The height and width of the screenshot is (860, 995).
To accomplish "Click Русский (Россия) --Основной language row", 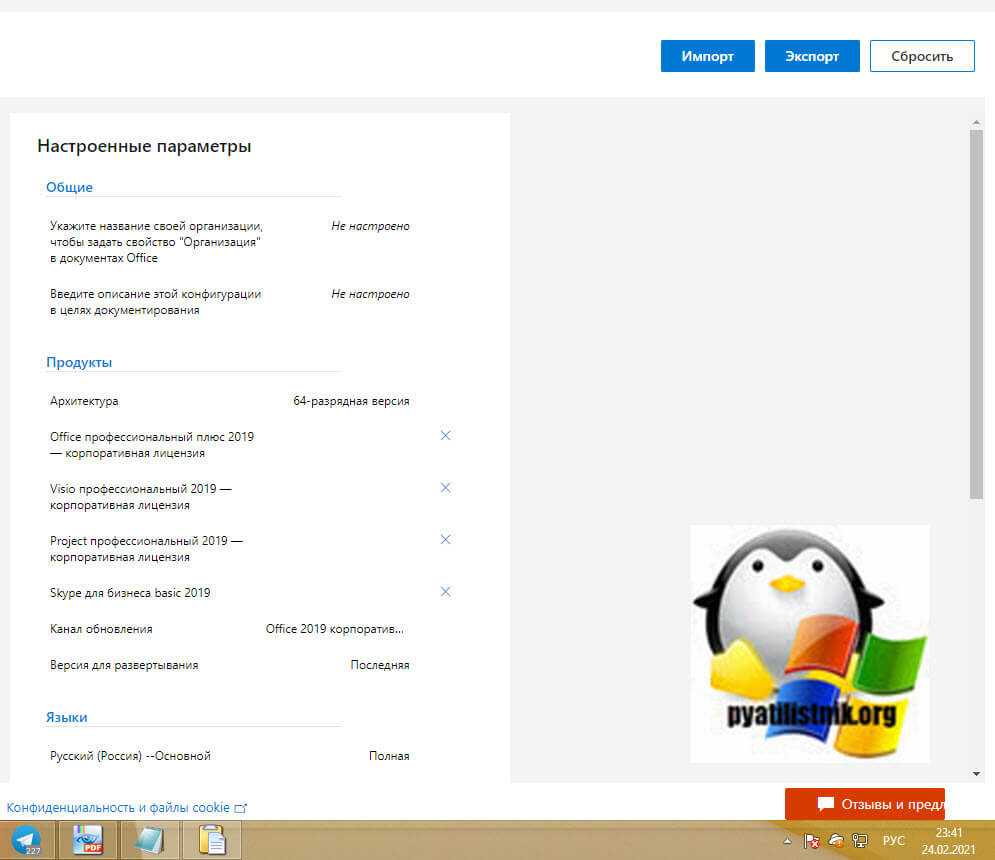I will point(130,756).
